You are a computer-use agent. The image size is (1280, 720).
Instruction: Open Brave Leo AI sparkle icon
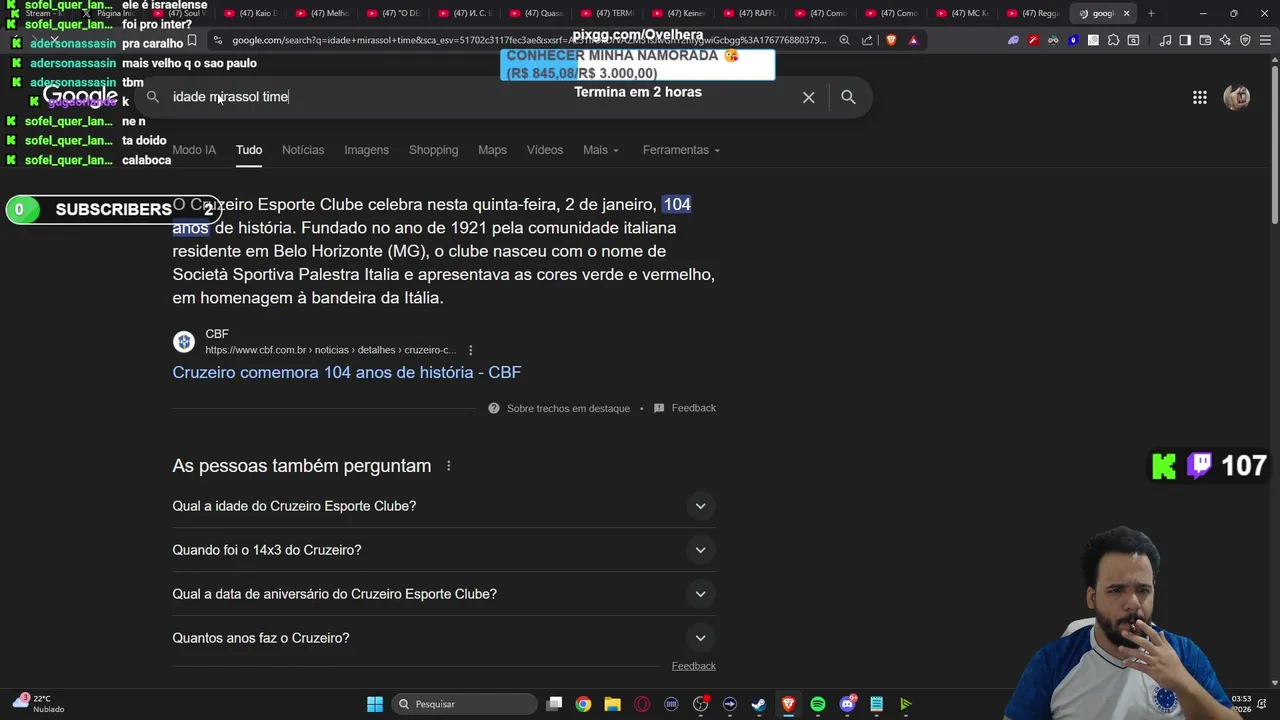pos(1225,40)
